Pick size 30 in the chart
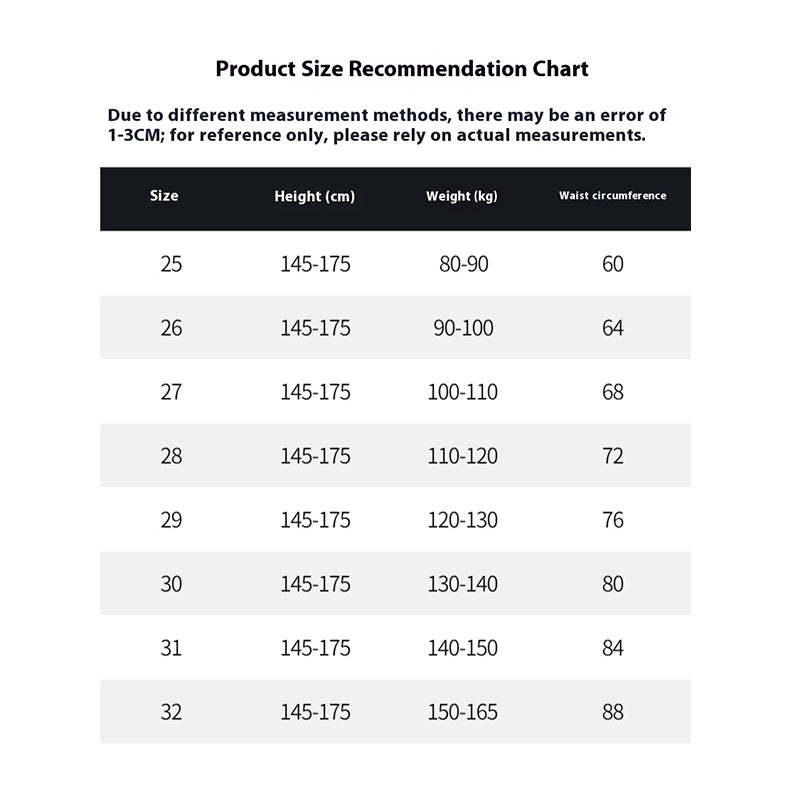Viewport: 800px width, 800px height. coord(171,584)
